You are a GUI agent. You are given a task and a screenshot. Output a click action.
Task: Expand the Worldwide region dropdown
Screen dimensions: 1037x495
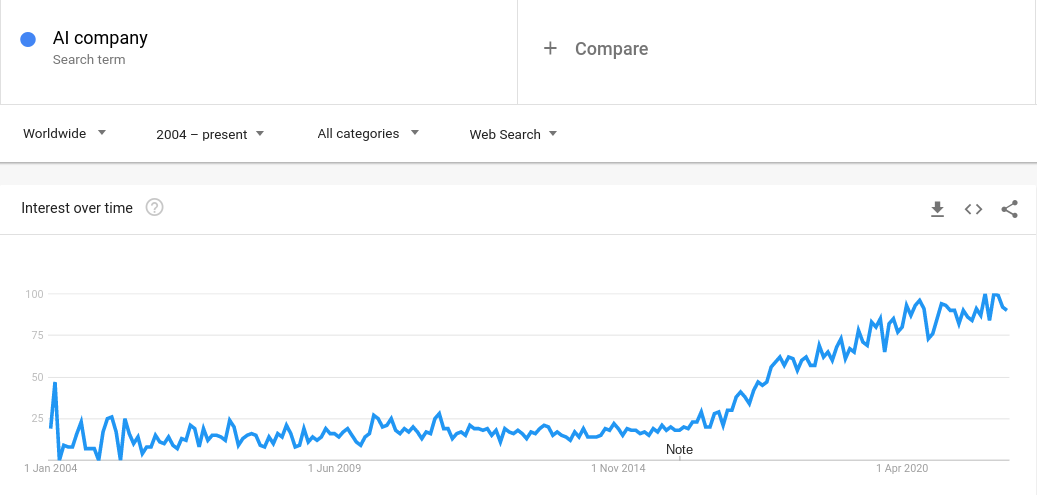(x=64, y=134)
